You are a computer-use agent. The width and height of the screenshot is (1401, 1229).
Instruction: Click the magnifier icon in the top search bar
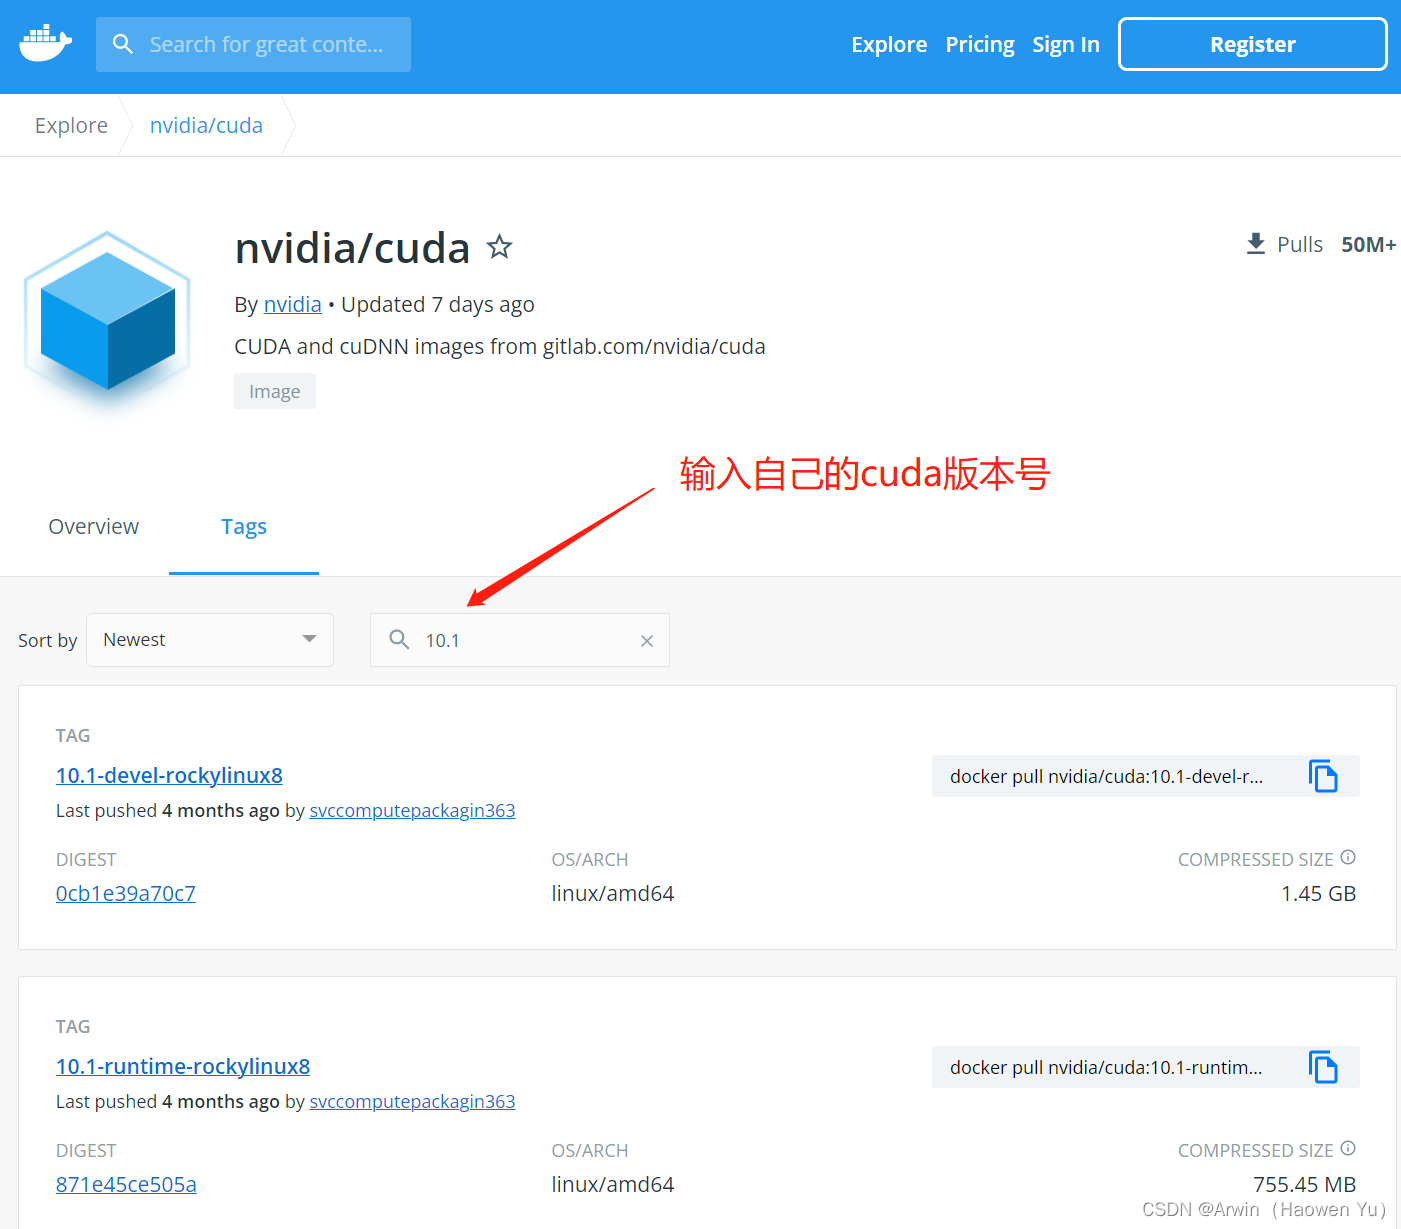tap(123, 44)
